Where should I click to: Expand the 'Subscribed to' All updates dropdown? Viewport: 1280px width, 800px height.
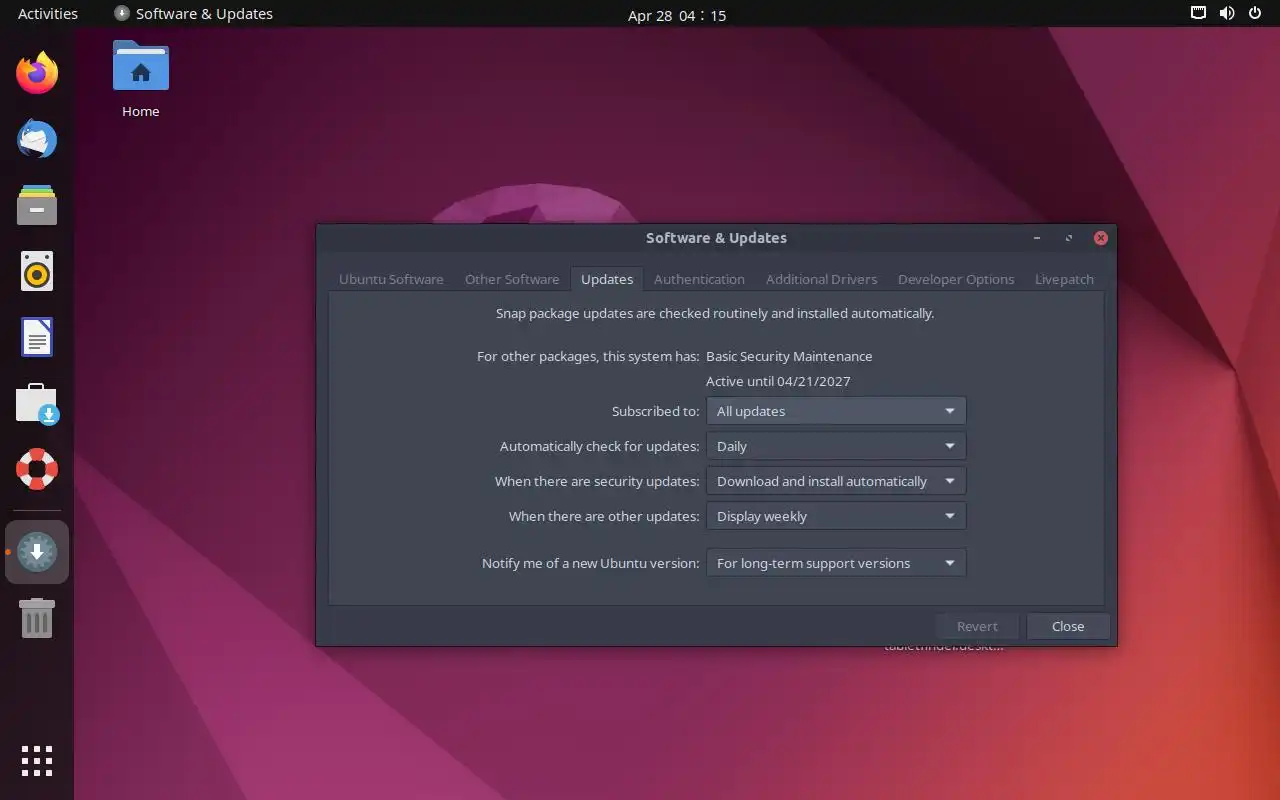coord(836,411)
